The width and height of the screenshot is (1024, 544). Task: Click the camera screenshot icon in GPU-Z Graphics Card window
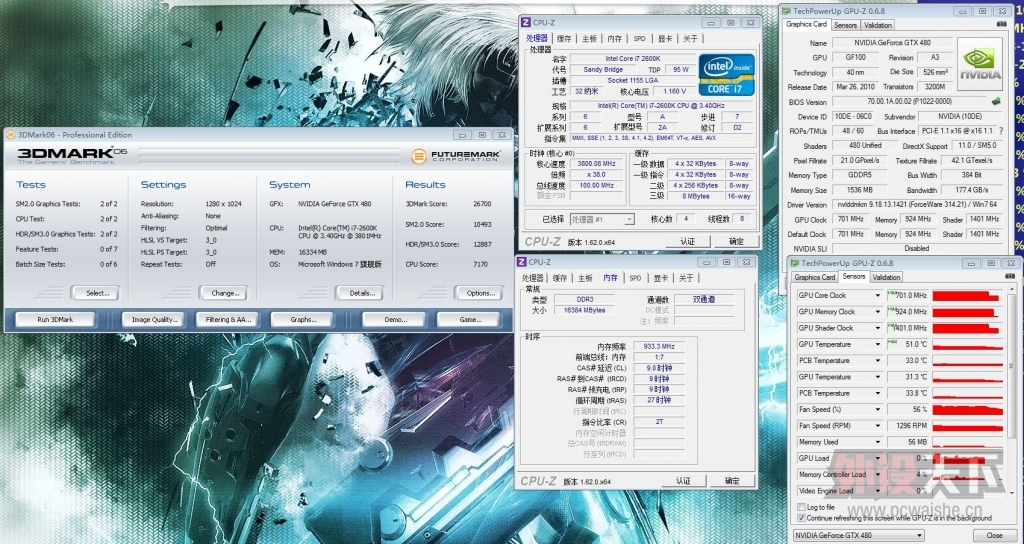pyautogui.click(x=1001, y=25)
